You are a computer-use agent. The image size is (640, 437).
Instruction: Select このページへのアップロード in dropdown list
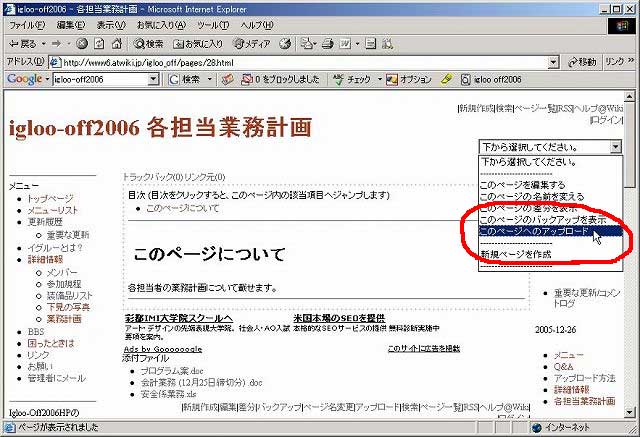pos(550,231)
